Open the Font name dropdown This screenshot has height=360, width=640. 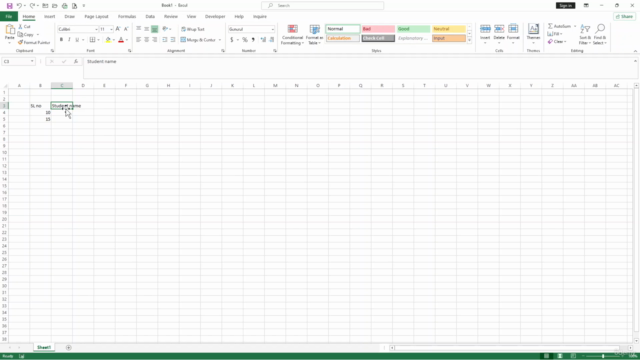coord(96,29)
